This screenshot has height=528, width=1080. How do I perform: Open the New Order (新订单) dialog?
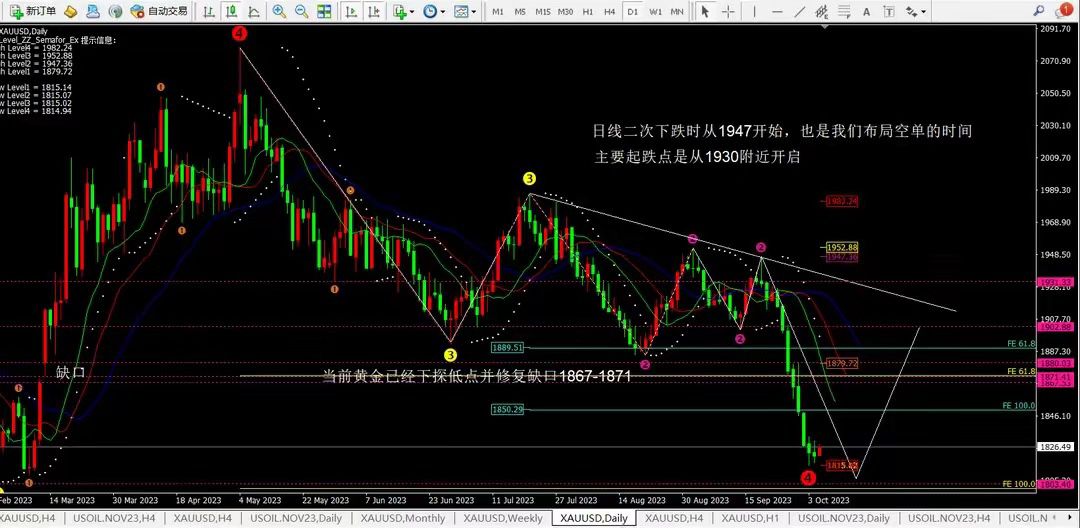click(32, 12)
